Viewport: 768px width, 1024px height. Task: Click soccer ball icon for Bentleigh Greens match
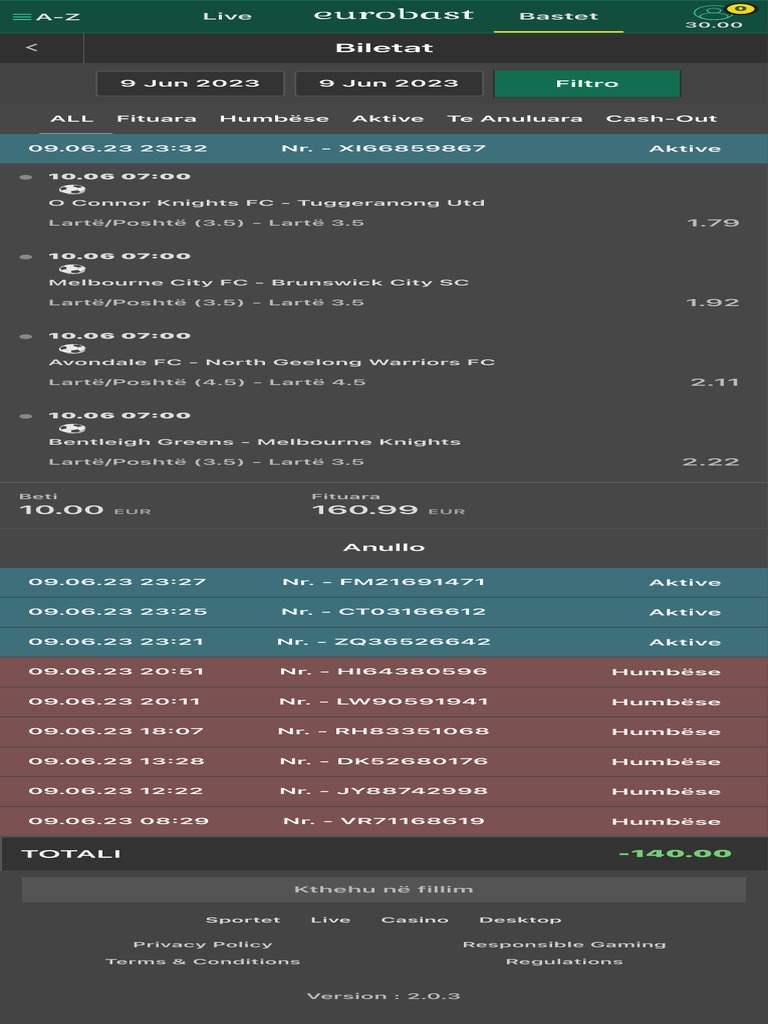[72, 429]
